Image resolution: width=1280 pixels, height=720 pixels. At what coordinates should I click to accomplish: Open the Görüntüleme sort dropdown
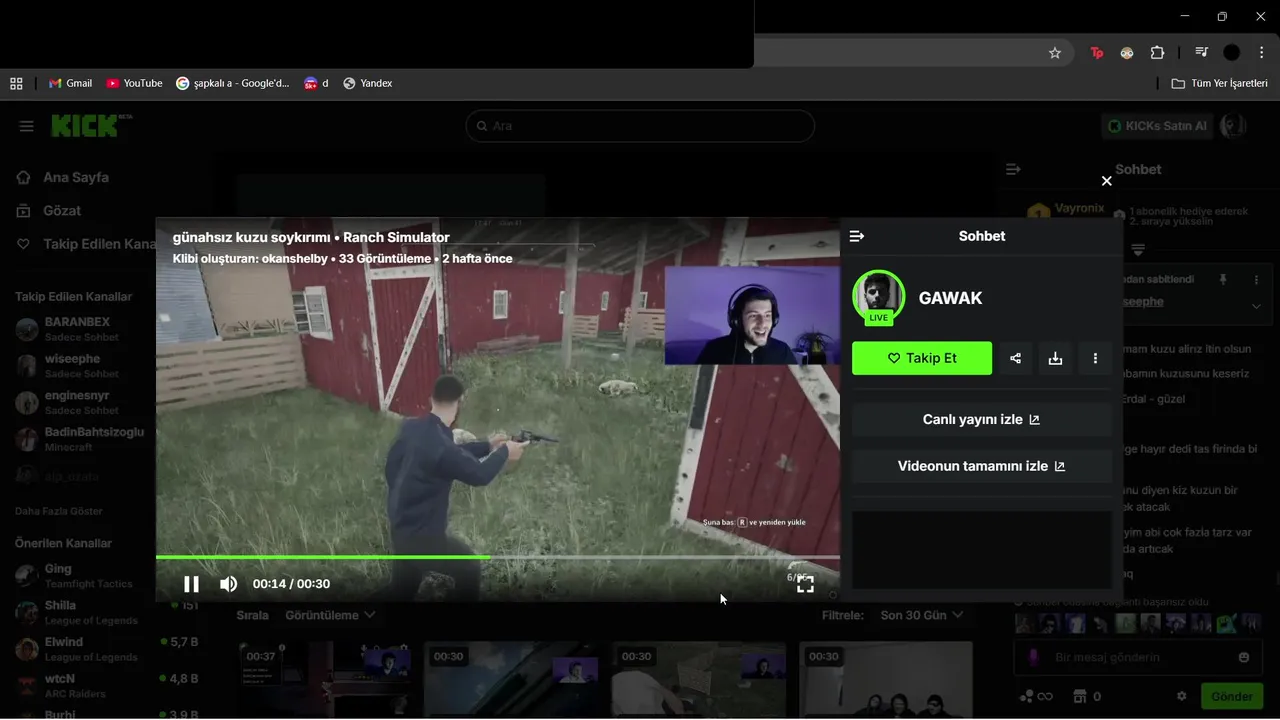[x=330, y=615]
